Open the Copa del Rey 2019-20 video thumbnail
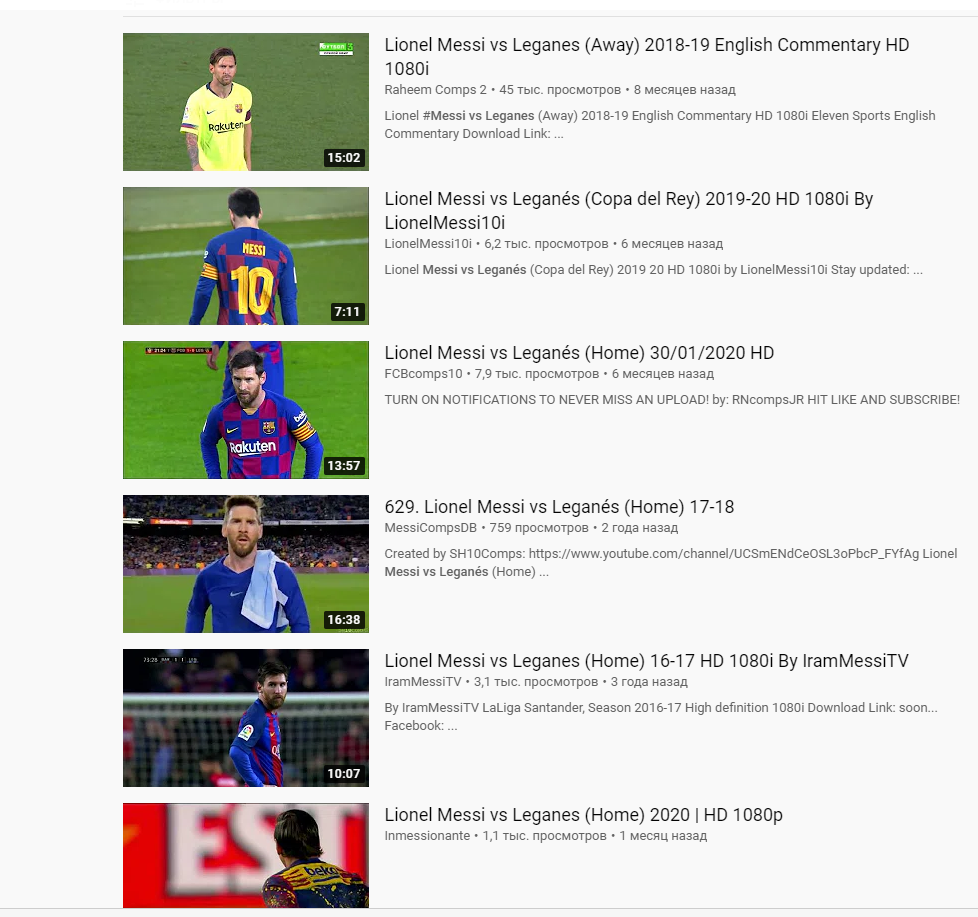 coord(246,256)
